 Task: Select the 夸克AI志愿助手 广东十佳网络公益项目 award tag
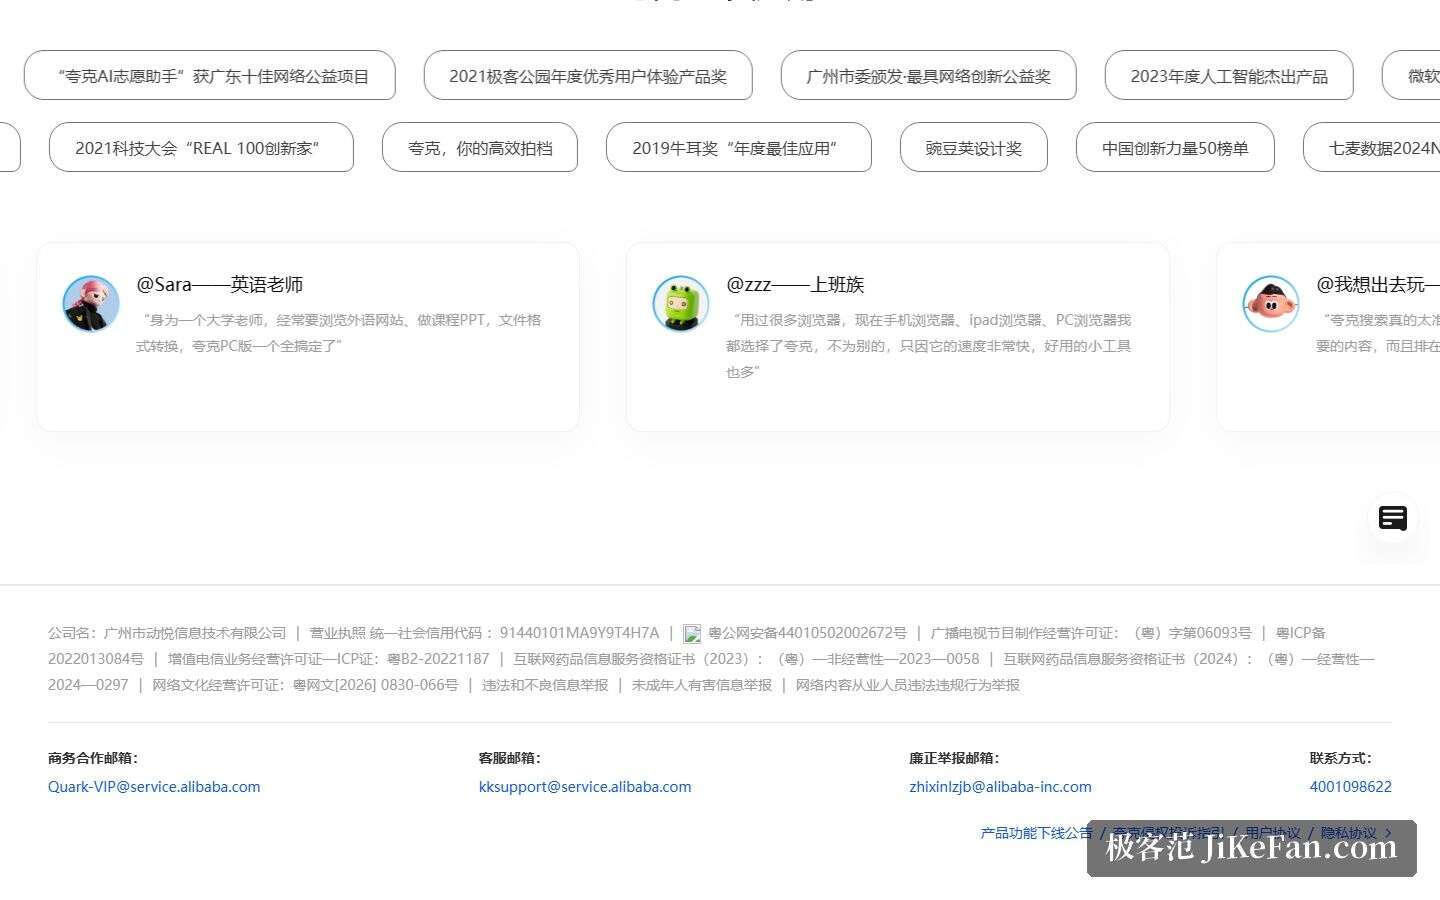pyautogui.click(x=210, y=76)
